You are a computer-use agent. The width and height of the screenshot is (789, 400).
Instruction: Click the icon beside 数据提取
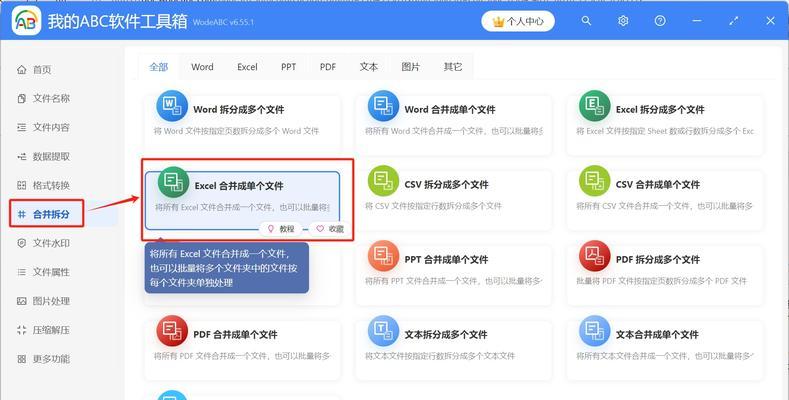[22, 157]
